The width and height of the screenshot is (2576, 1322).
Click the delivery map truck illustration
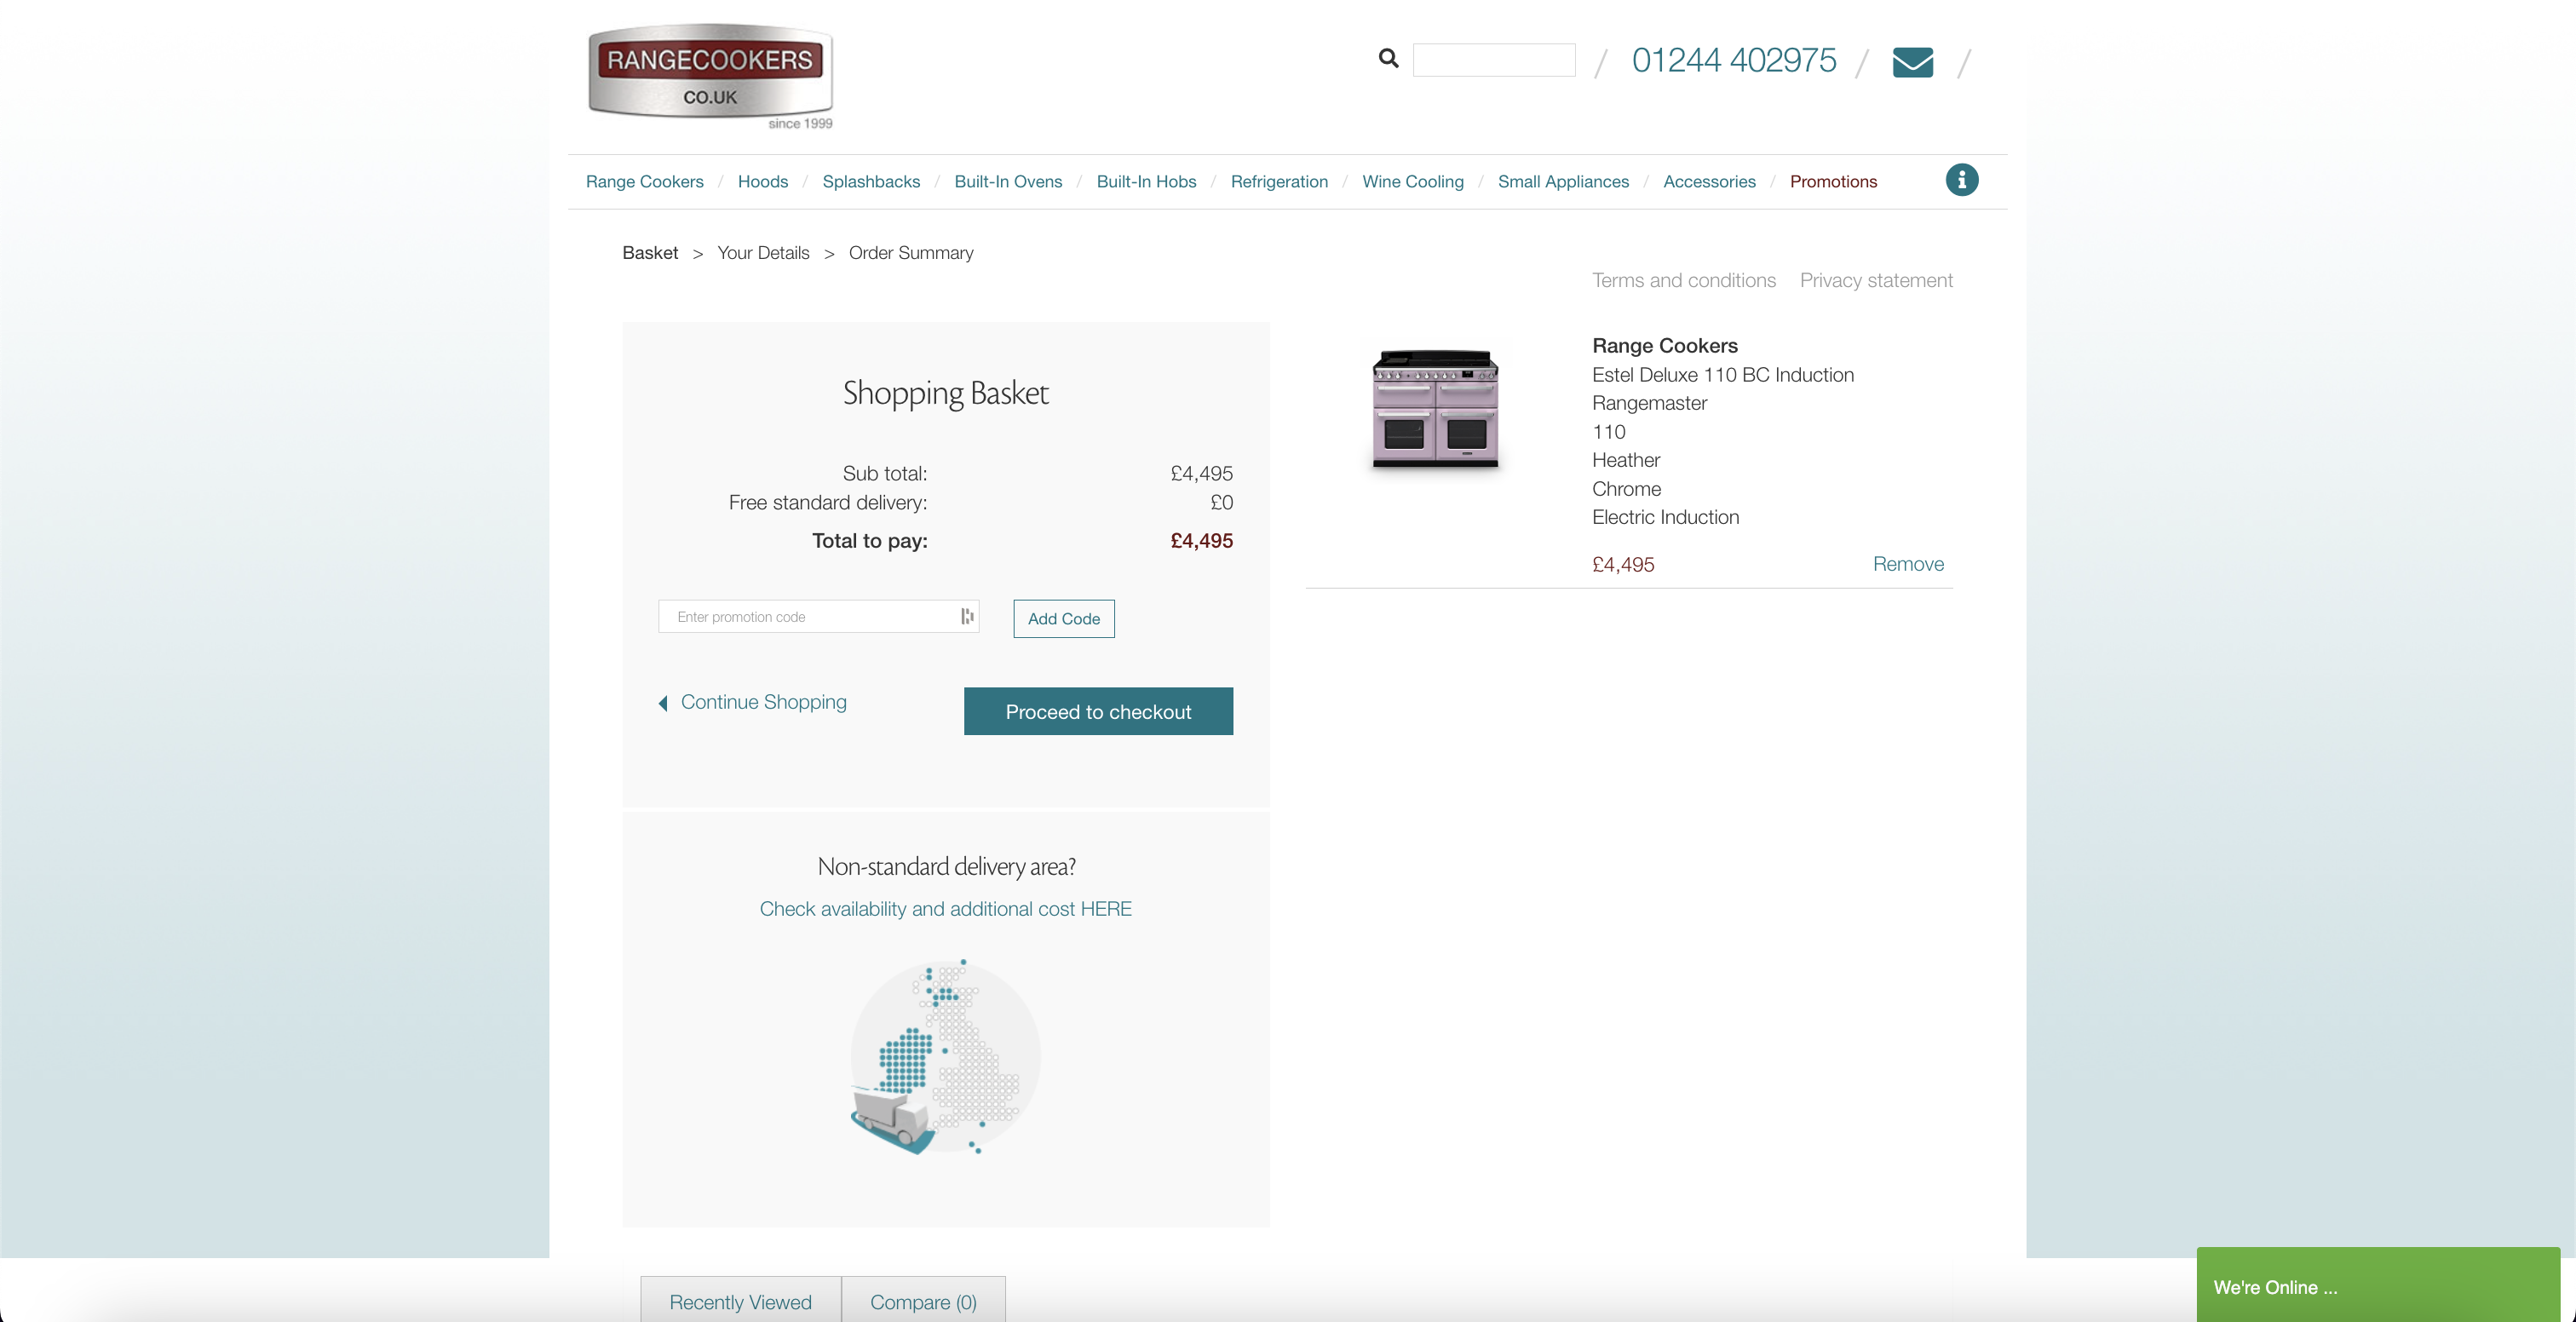(945, 1057)
